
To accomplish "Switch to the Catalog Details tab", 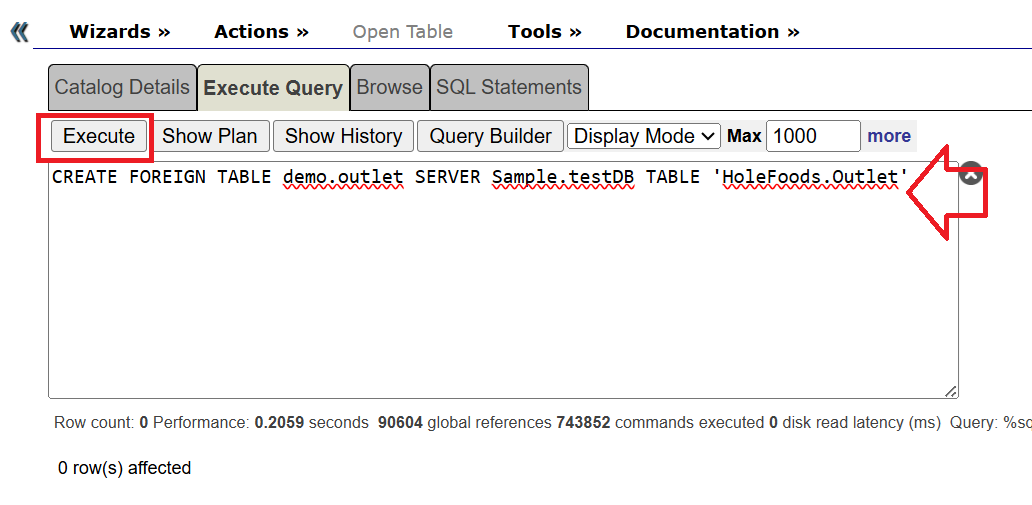I will pyautogui.click(x=122, y=88).
